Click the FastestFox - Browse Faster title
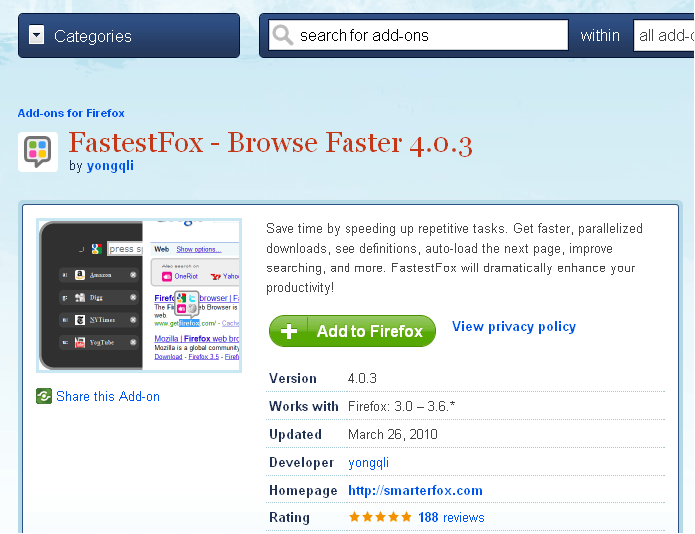Image resolution: width=695 pixels, height=534 pixels. tap(270, 143)
